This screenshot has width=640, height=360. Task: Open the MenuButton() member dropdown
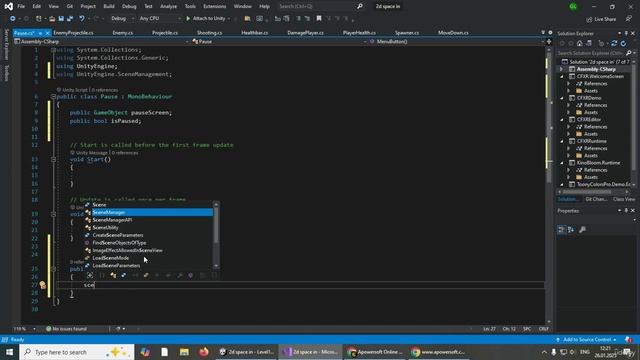(x=456, y=42)
